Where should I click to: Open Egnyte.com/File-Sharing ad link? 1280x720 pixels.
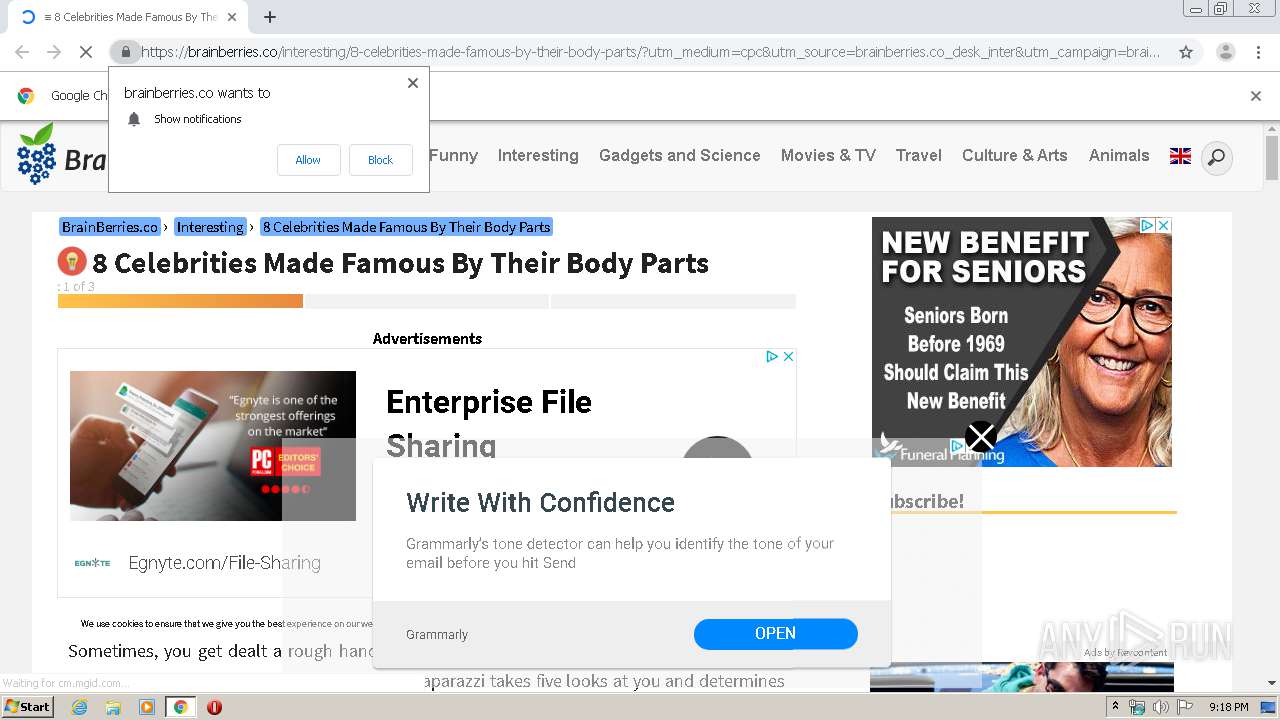[225, 563]
